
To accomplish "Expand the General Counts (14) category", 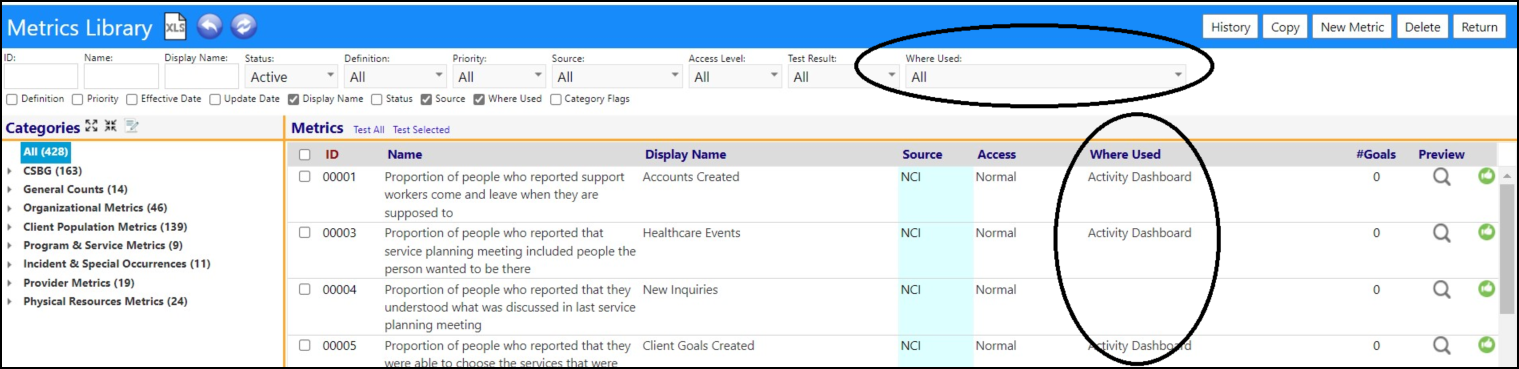I will [x=10, y=190].
